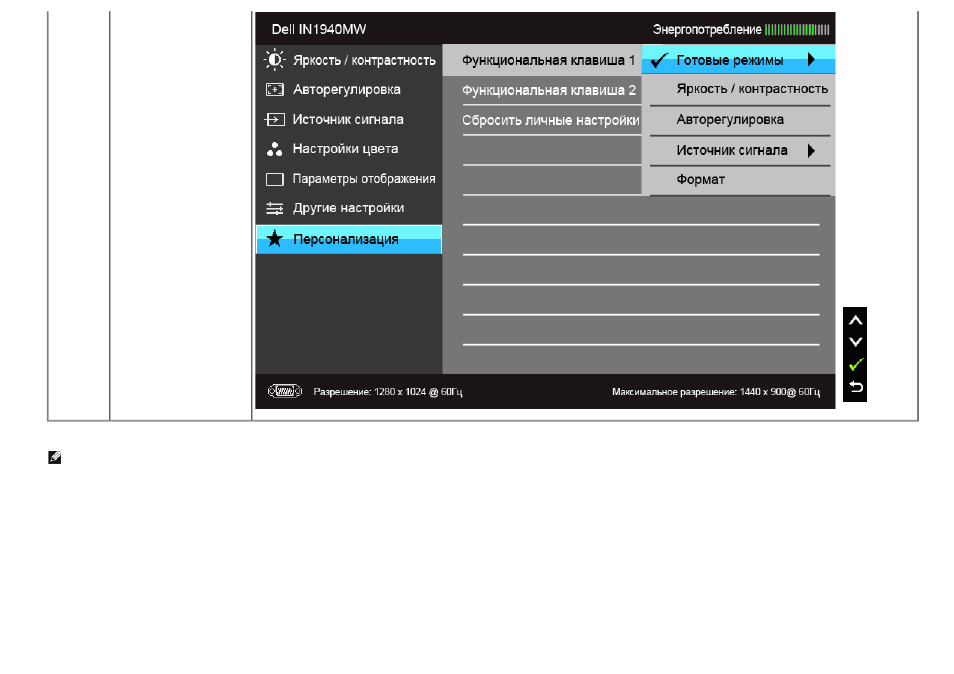Image resolution: width=954 pixels, height=674 pixels.
Task: Click the note pencil icon below table
Action: tap(55, 457)
